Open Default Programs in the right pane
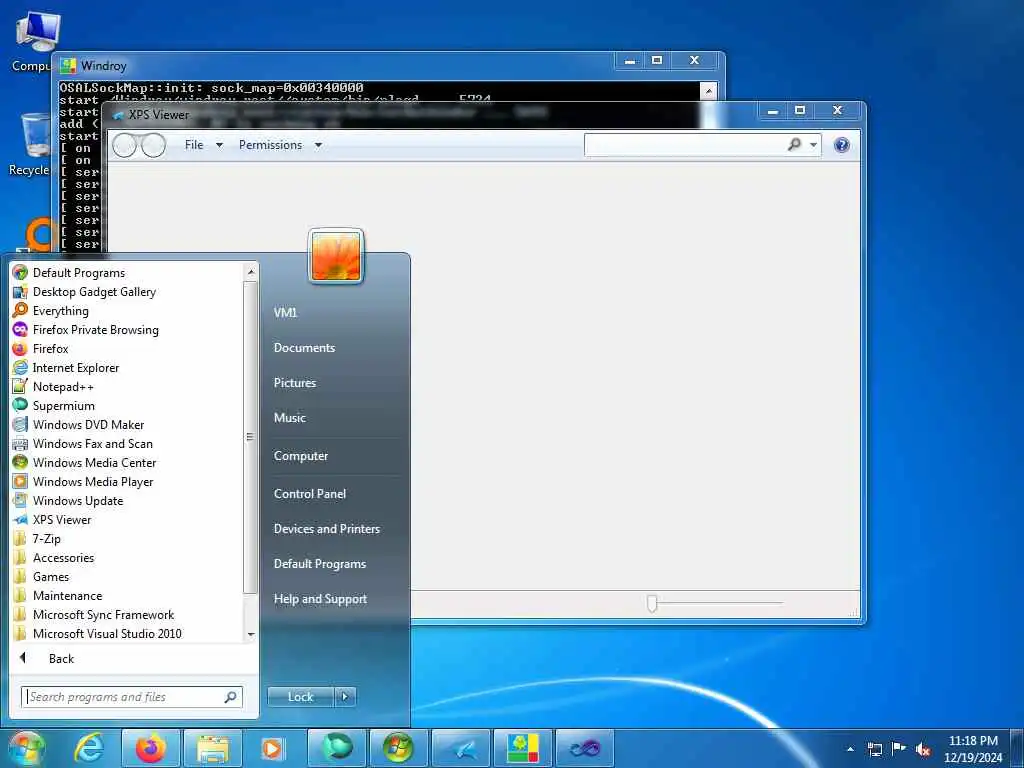Image resolution: width=1024 pixels, height=768 pixels. click(319, 564)
